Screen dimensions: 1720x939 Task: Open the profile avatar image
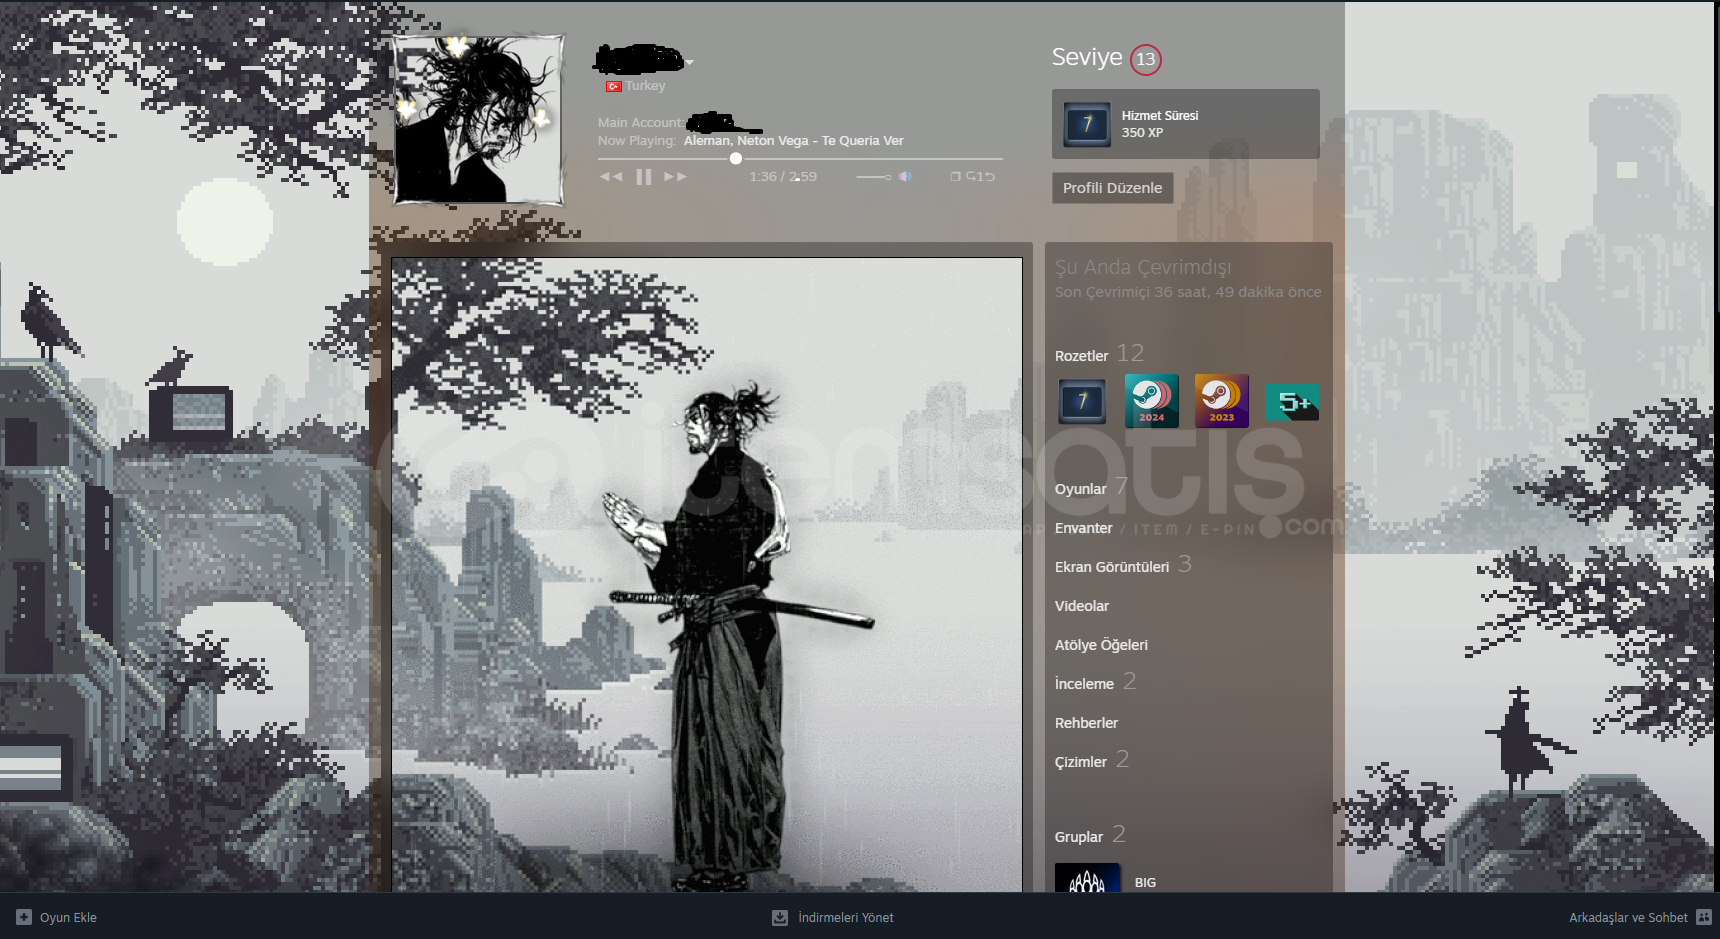click(x=479, y=120)
